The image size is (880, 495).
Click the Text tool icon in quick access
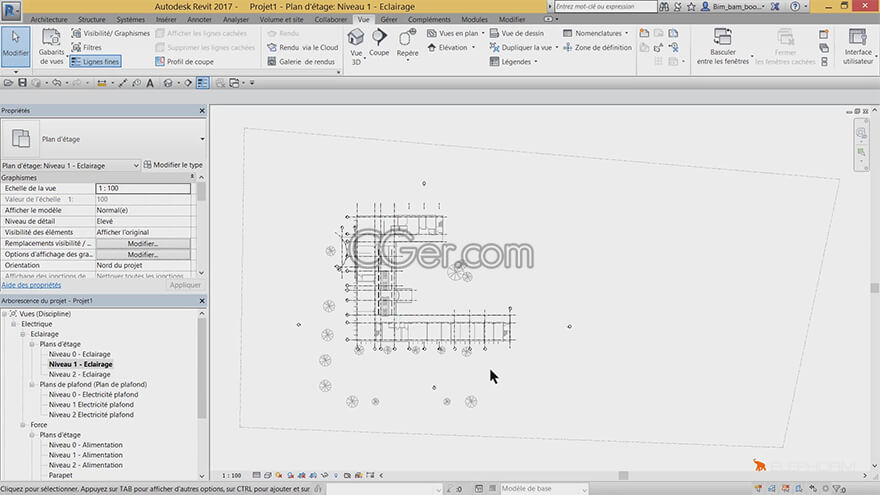click(150, 83)
